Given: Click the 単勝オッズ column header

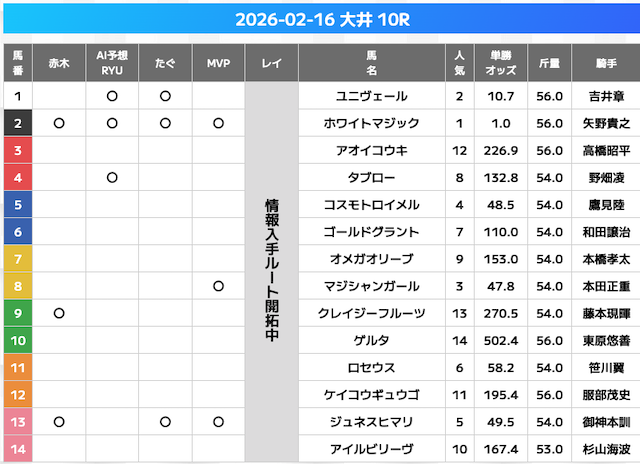Looking at the screenshot, I should pyautogui.click(x=500, y=63).
